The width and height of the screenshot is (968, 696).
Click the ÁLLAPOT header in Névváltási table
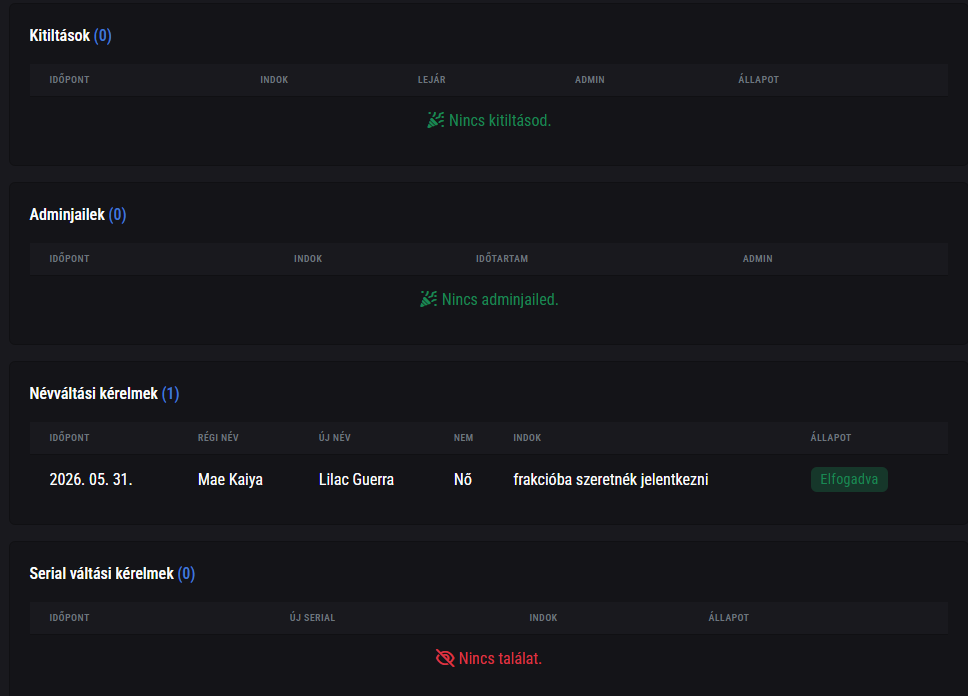pos(830,438)
